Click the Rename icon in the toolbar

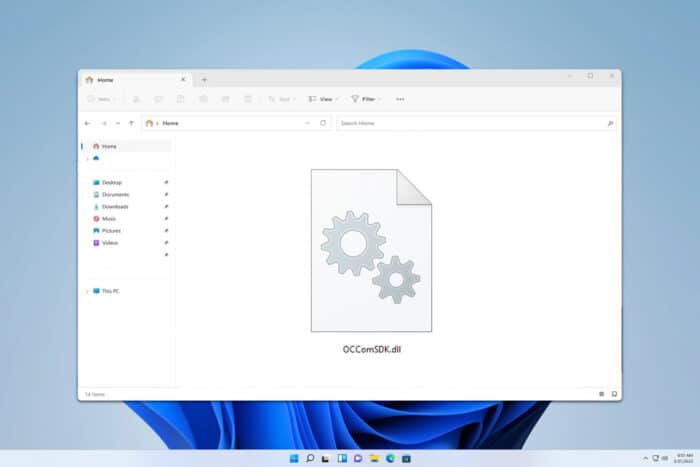[203, 99]
